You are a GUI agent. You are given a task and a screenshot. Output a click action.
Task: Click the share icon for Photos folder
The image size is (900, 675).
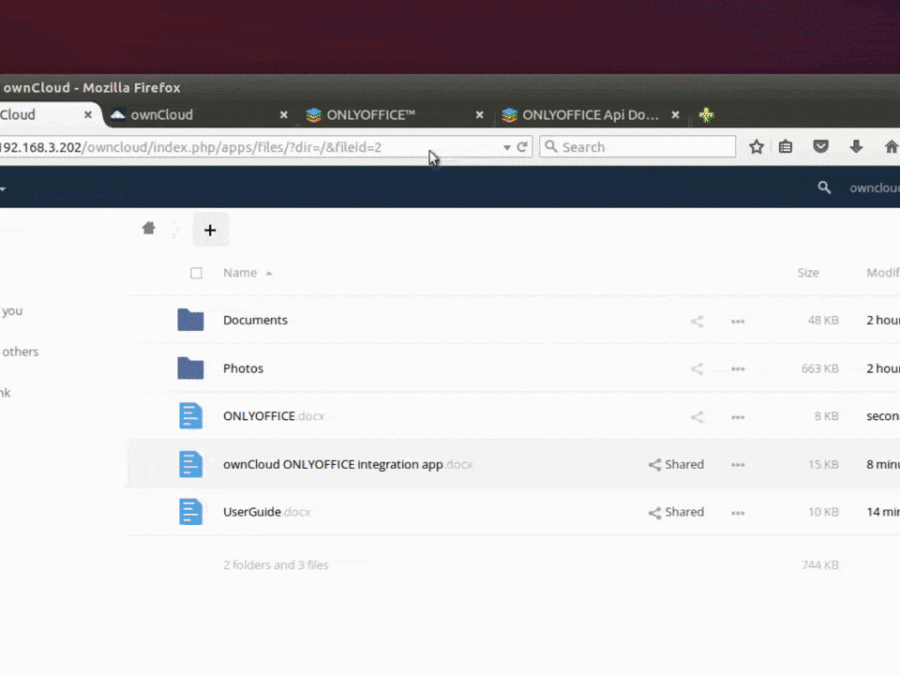click(697, 369)
